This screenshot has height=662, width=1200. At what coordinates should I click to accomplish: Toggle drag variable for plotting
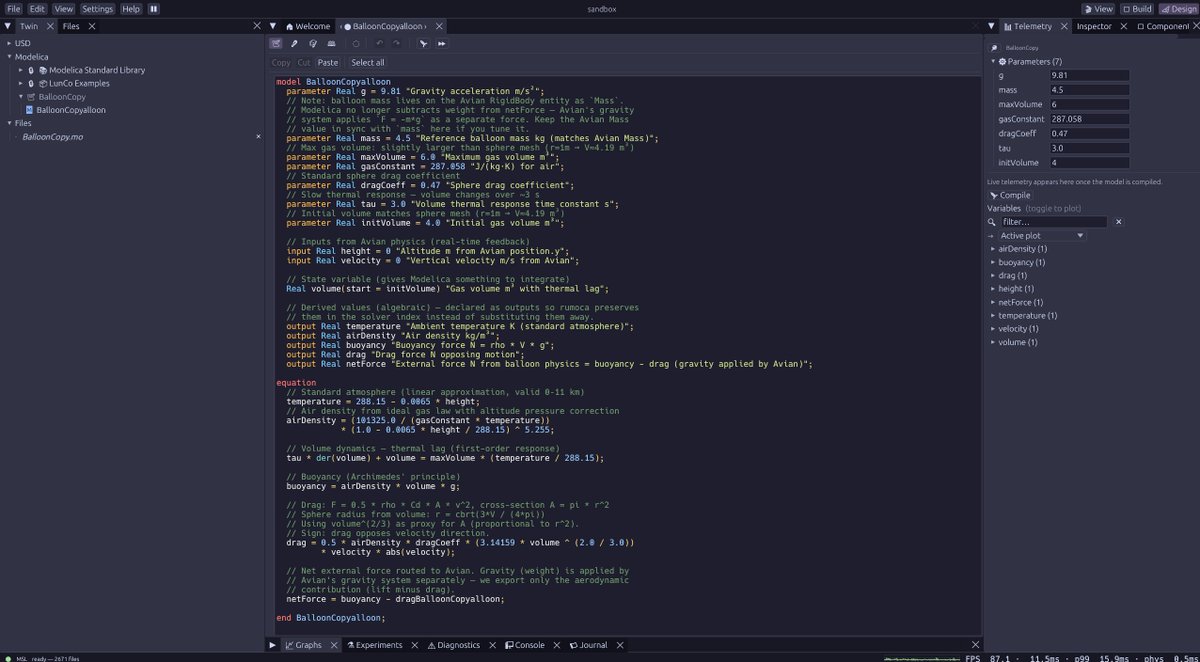pyautogui.click(x=1012, y=275)
